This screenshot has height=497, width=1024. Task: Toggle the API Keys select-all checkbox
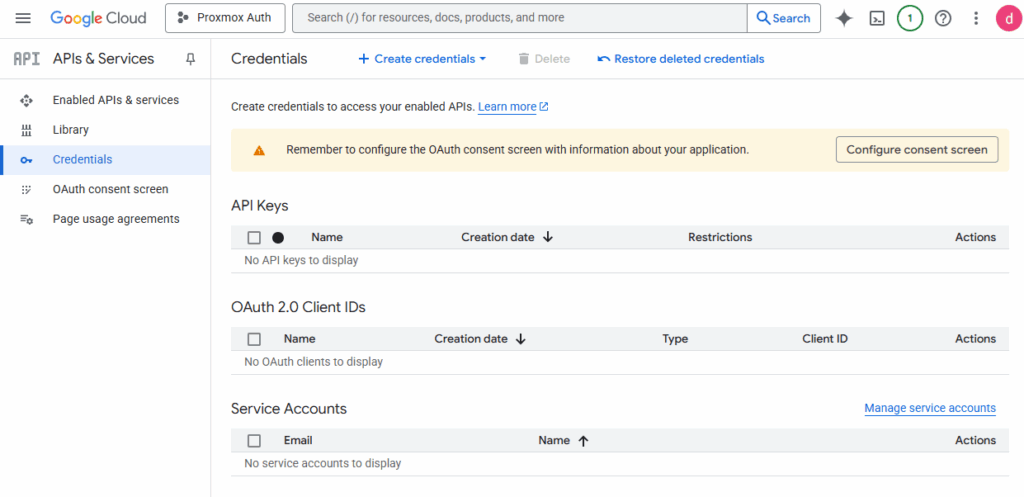click(254, 238)
